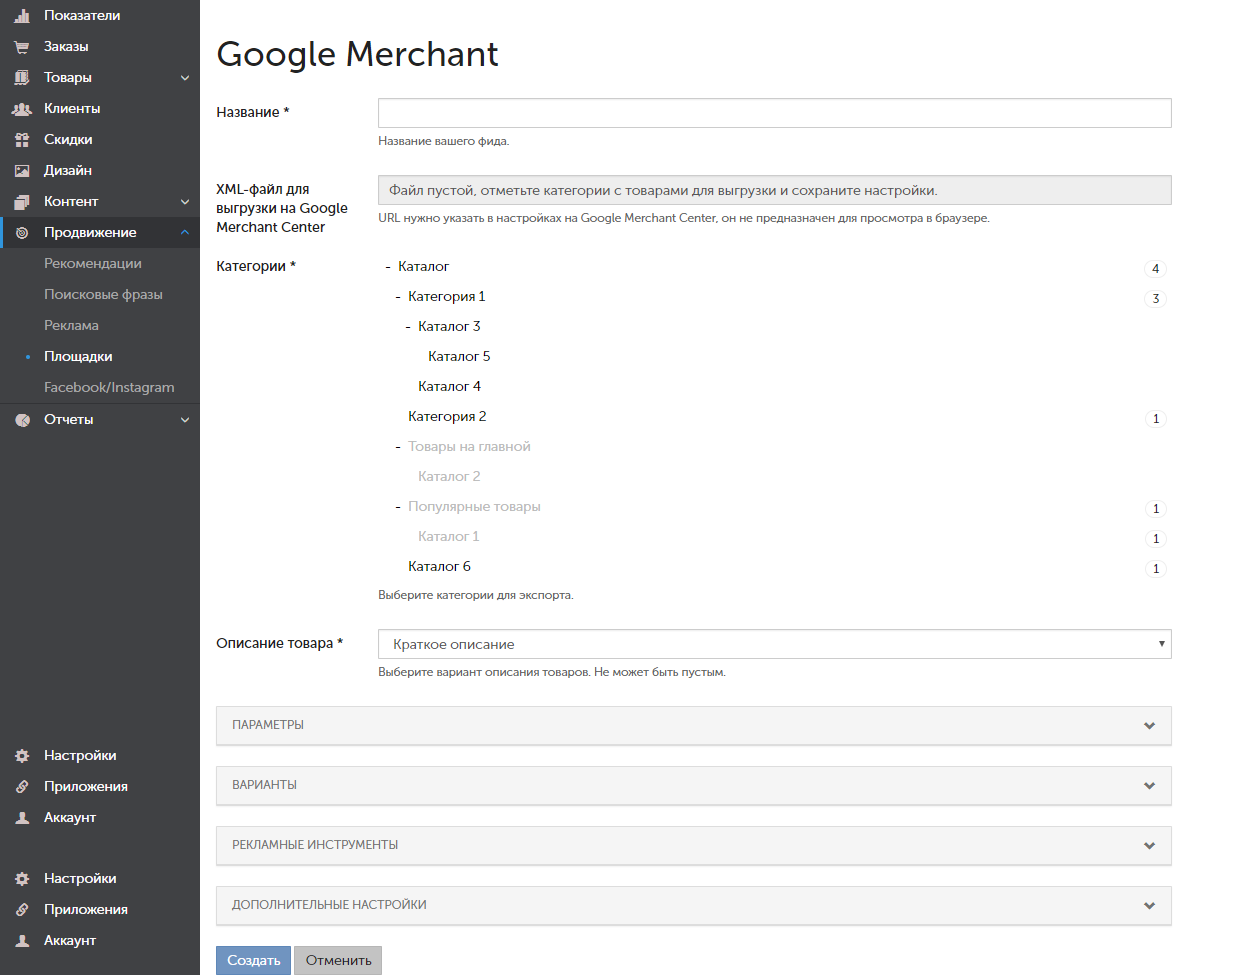Select Категория 1 category label
1241x975 pixels.
(x=447, y=296)
